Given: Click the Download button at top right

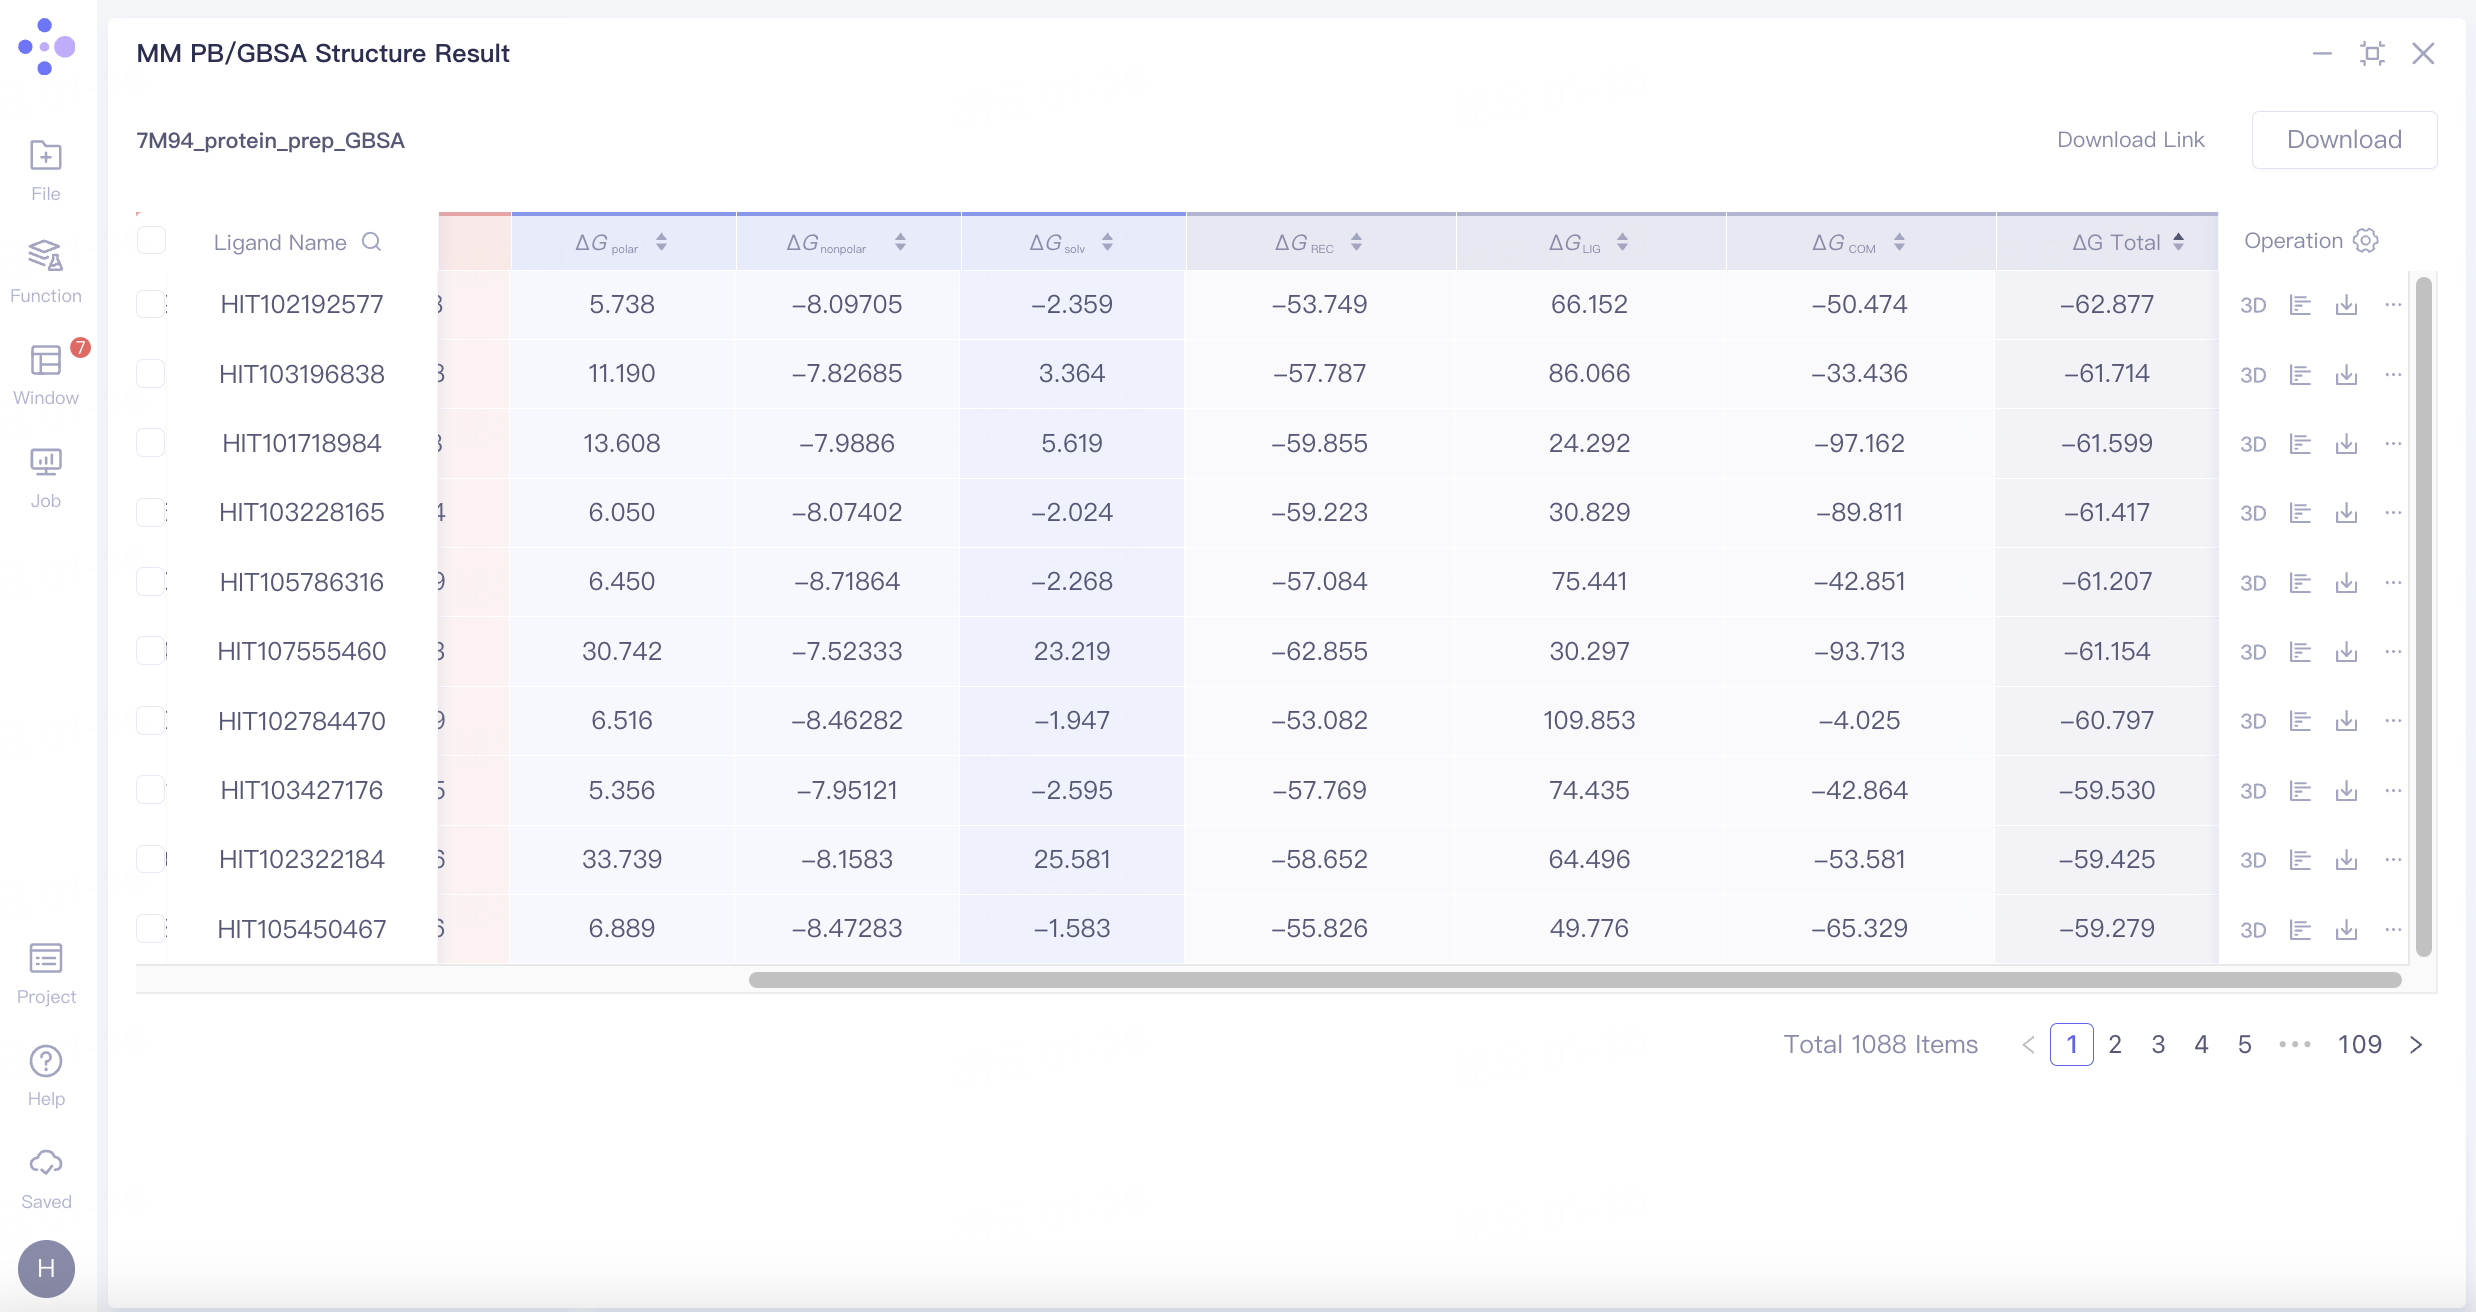Looking at the screenshot, I should 2344,139.
